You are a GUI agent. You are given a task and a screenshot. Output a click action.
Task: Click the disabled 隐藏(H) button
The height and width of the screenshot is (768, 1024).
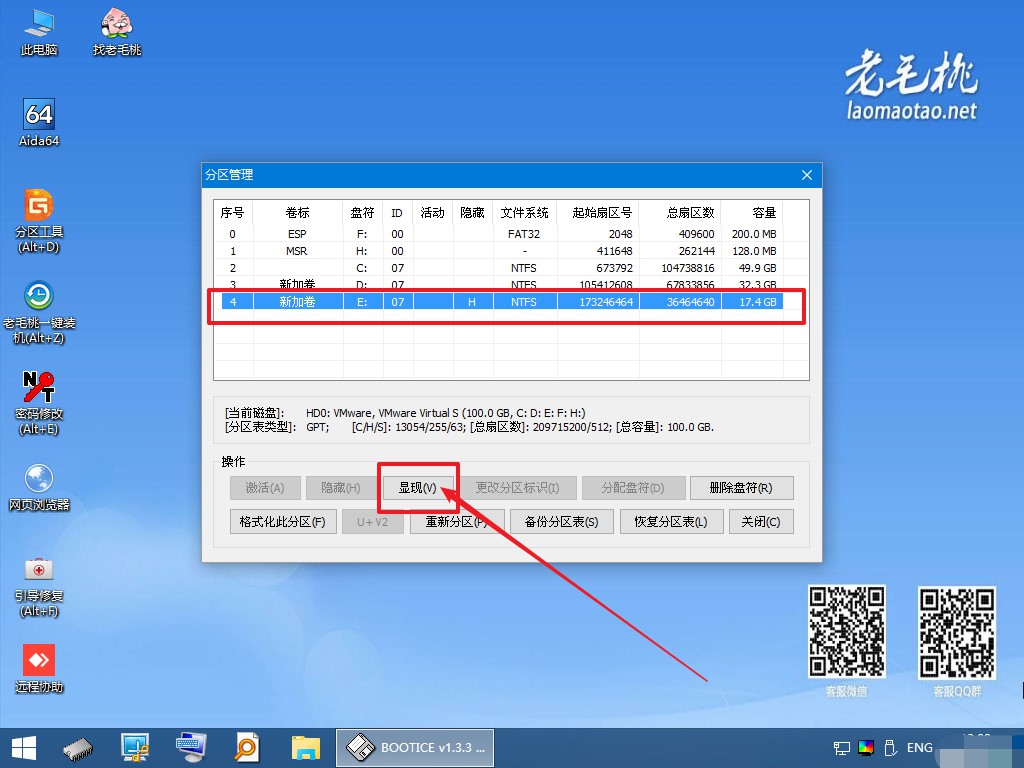[341, 488]
